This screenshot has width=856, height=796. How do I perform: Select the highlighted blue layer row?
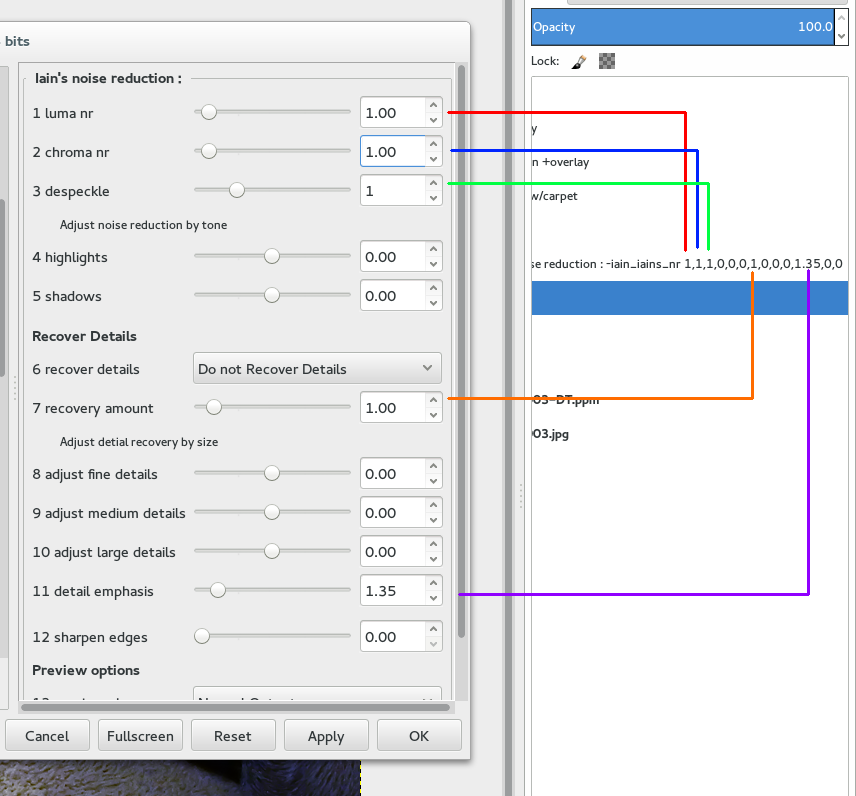[x=690, y=298]
